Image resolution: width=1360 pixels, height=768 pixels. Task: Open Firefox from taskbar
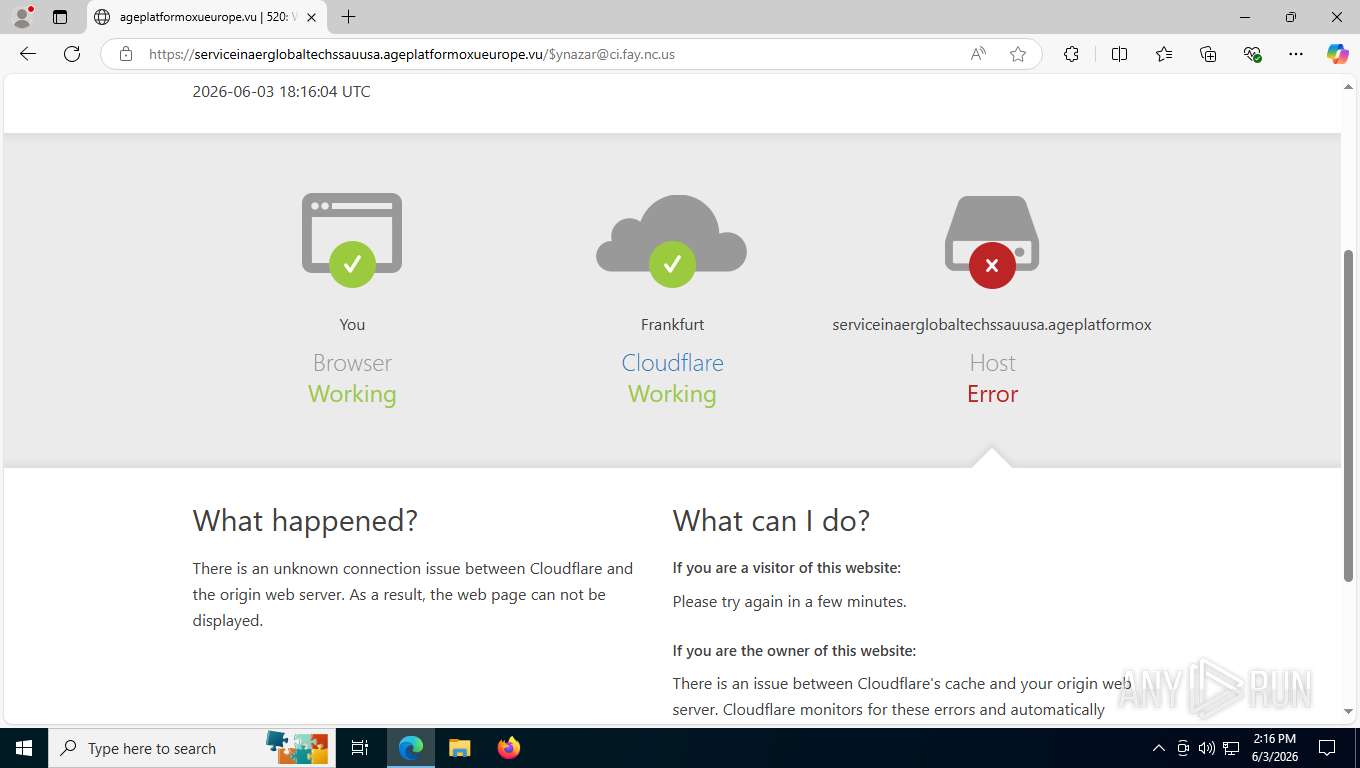[x=508, y=748]
